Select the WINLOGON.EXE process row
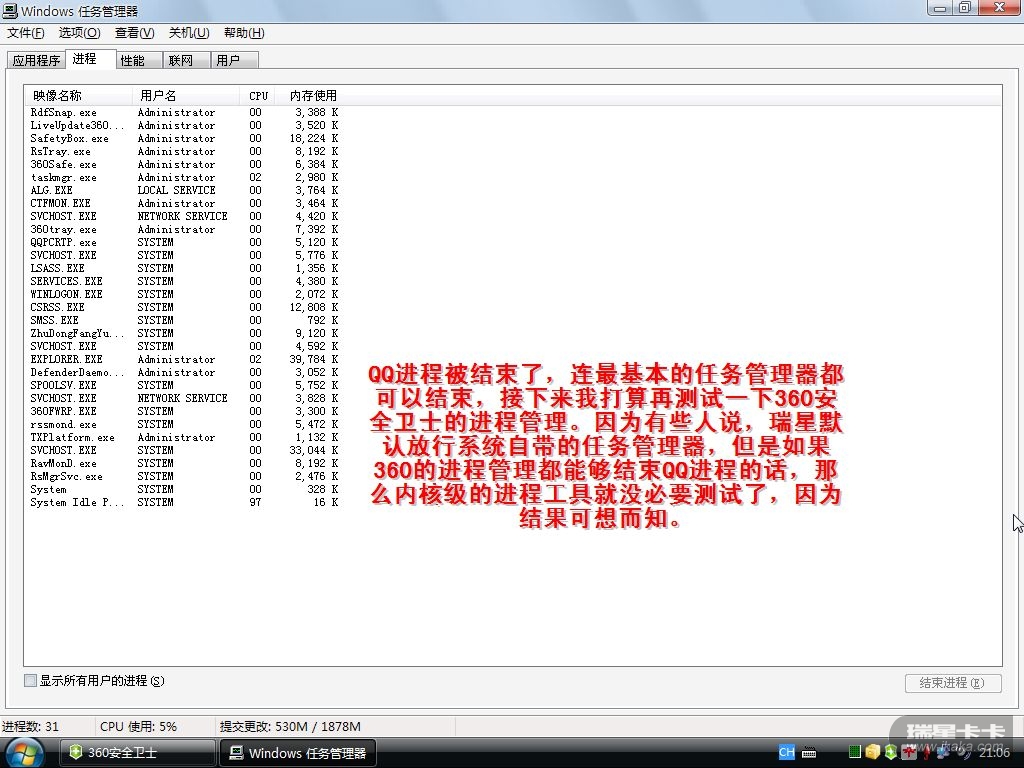This screenshot has height=768, width=1024. click(x=184, y=295)
